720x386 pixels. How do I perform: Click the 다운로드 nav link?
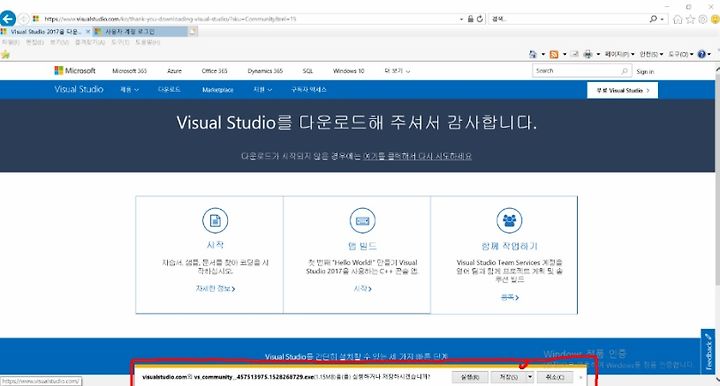click(169, 90)
